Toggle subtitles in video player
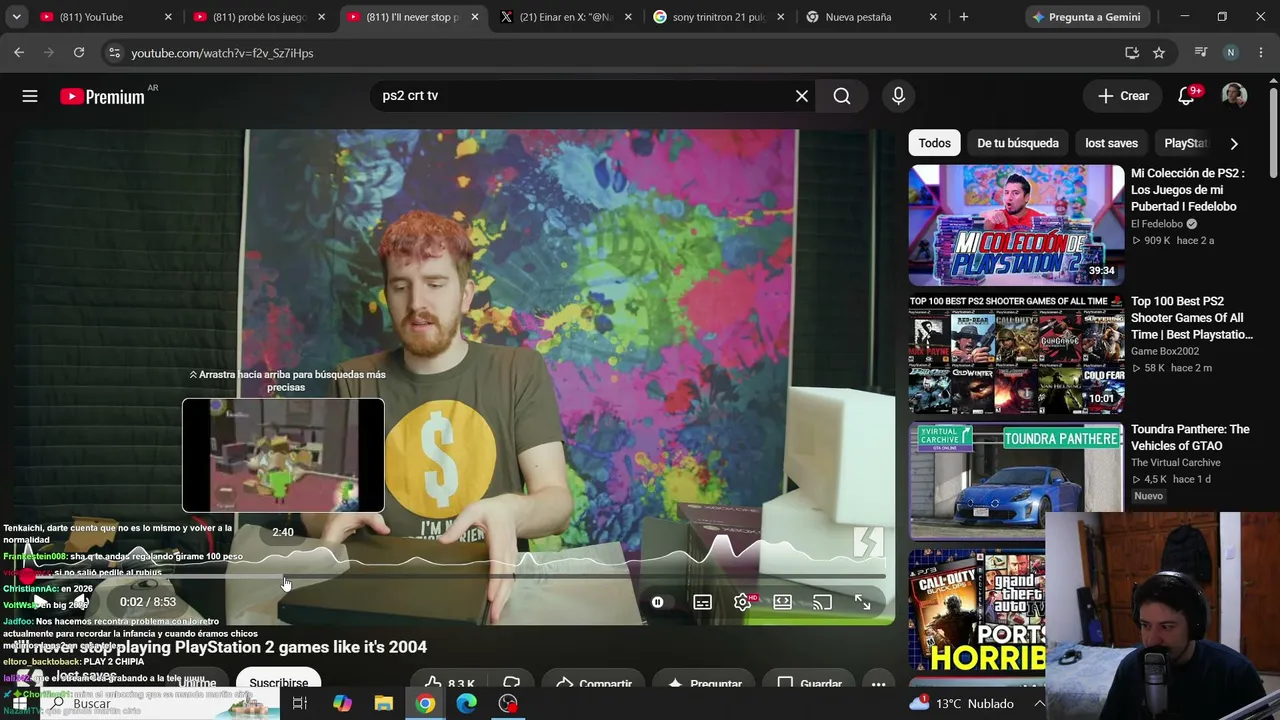The width and height of the screenshot is (1280, 720). [x=703, y=602]
